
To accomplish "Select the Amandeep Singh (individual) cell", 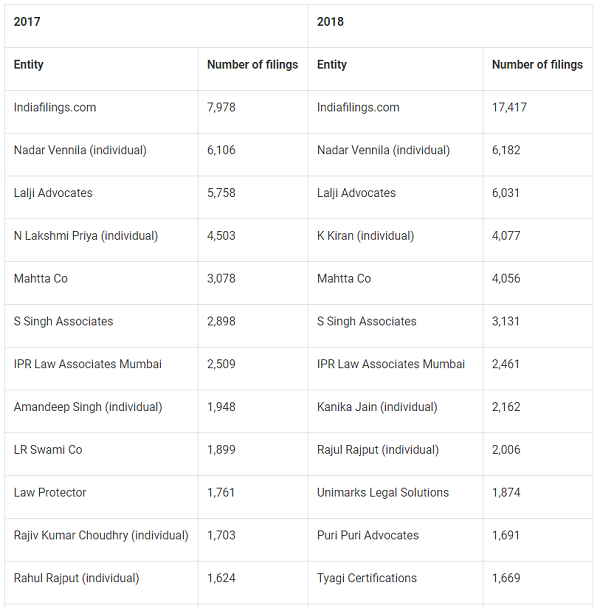I will click(88, 407).
